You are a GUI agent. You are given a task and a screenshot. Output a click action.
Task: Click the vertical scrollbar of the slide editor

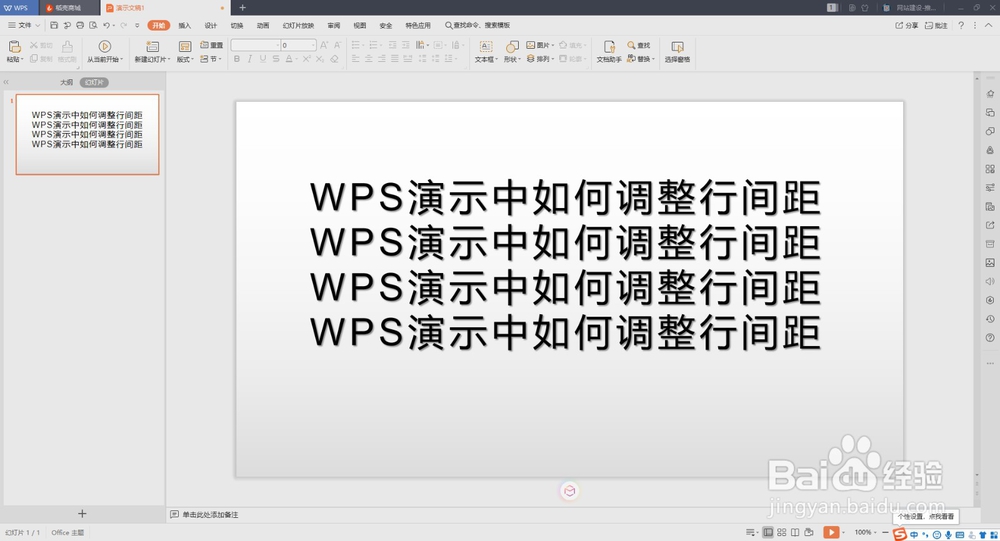coord(976,278)
